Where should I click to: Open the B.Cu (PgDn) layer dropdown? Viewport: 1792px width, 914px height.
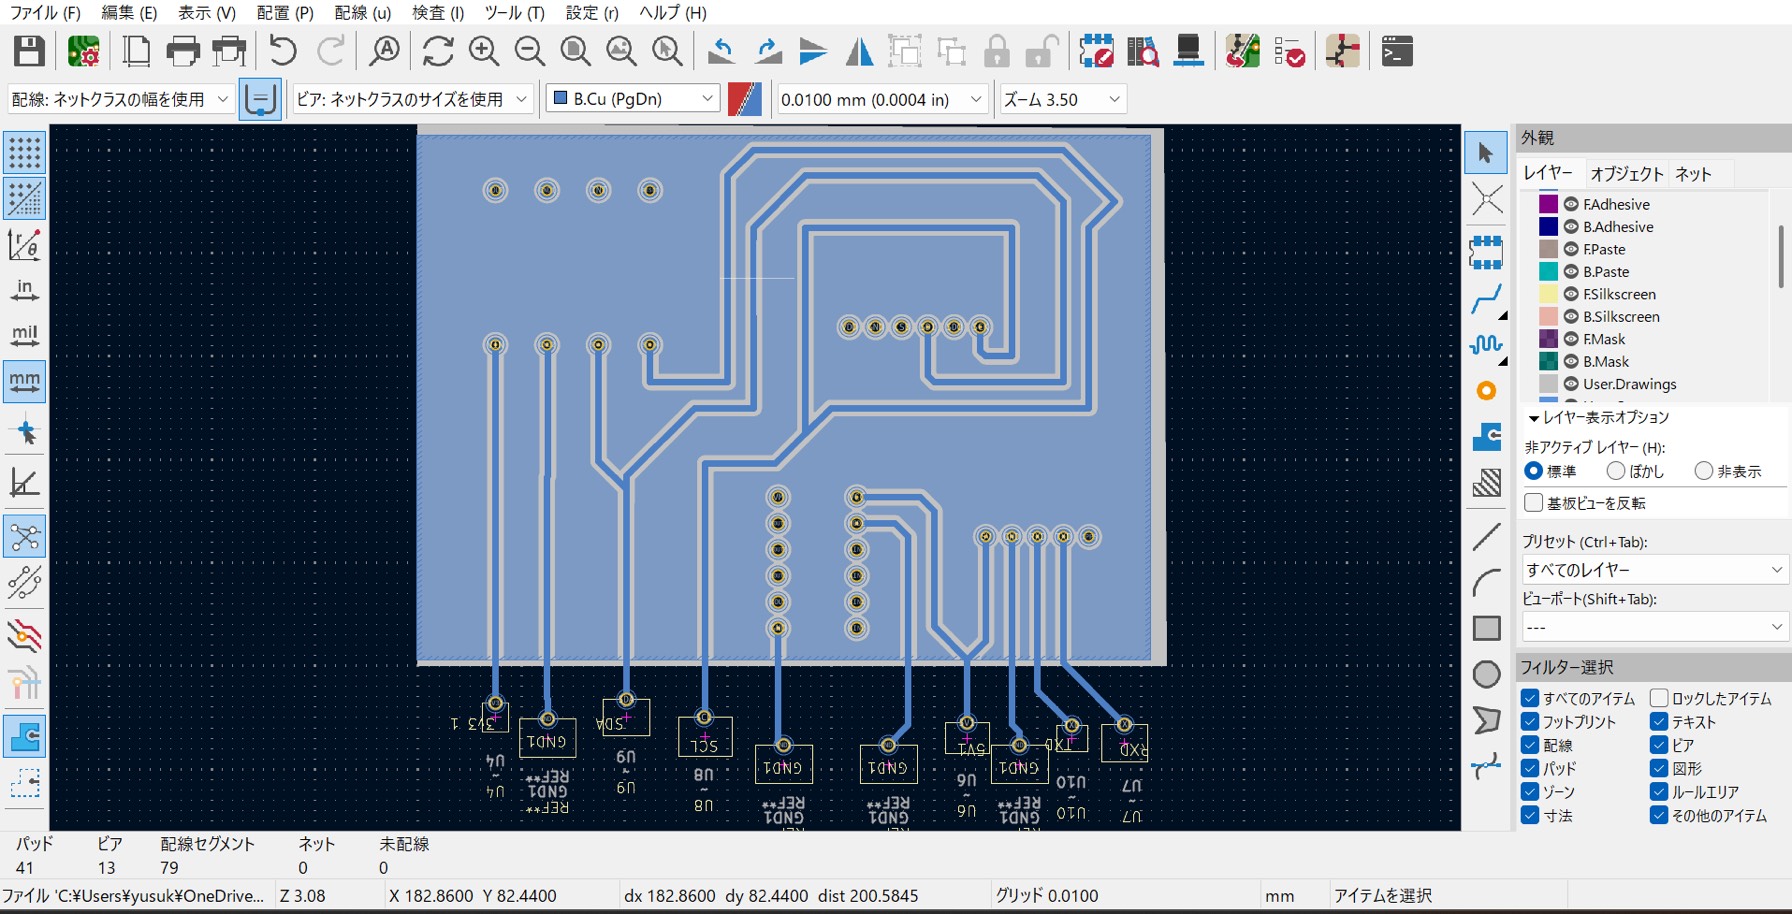pyautogui.click(x=633, y=99)
